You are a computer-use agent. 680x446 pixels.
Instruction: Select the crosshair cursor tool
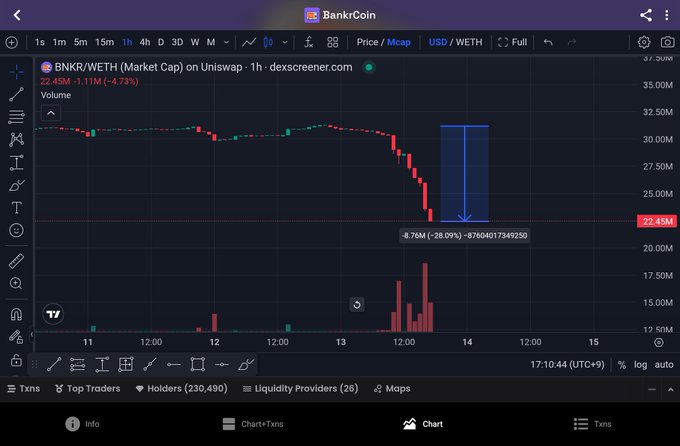coord(16,72)
